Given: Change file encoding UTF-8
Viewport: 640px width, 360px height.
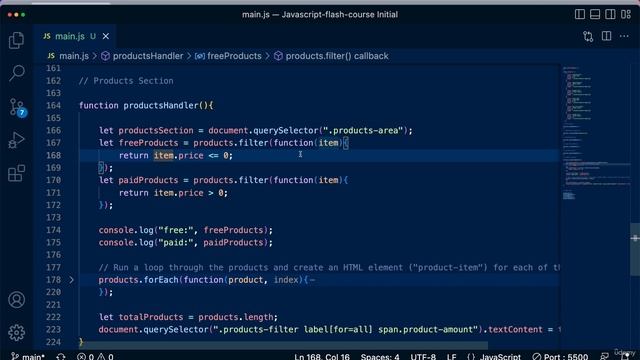Looking at the screenshot, I should point(423,356).
